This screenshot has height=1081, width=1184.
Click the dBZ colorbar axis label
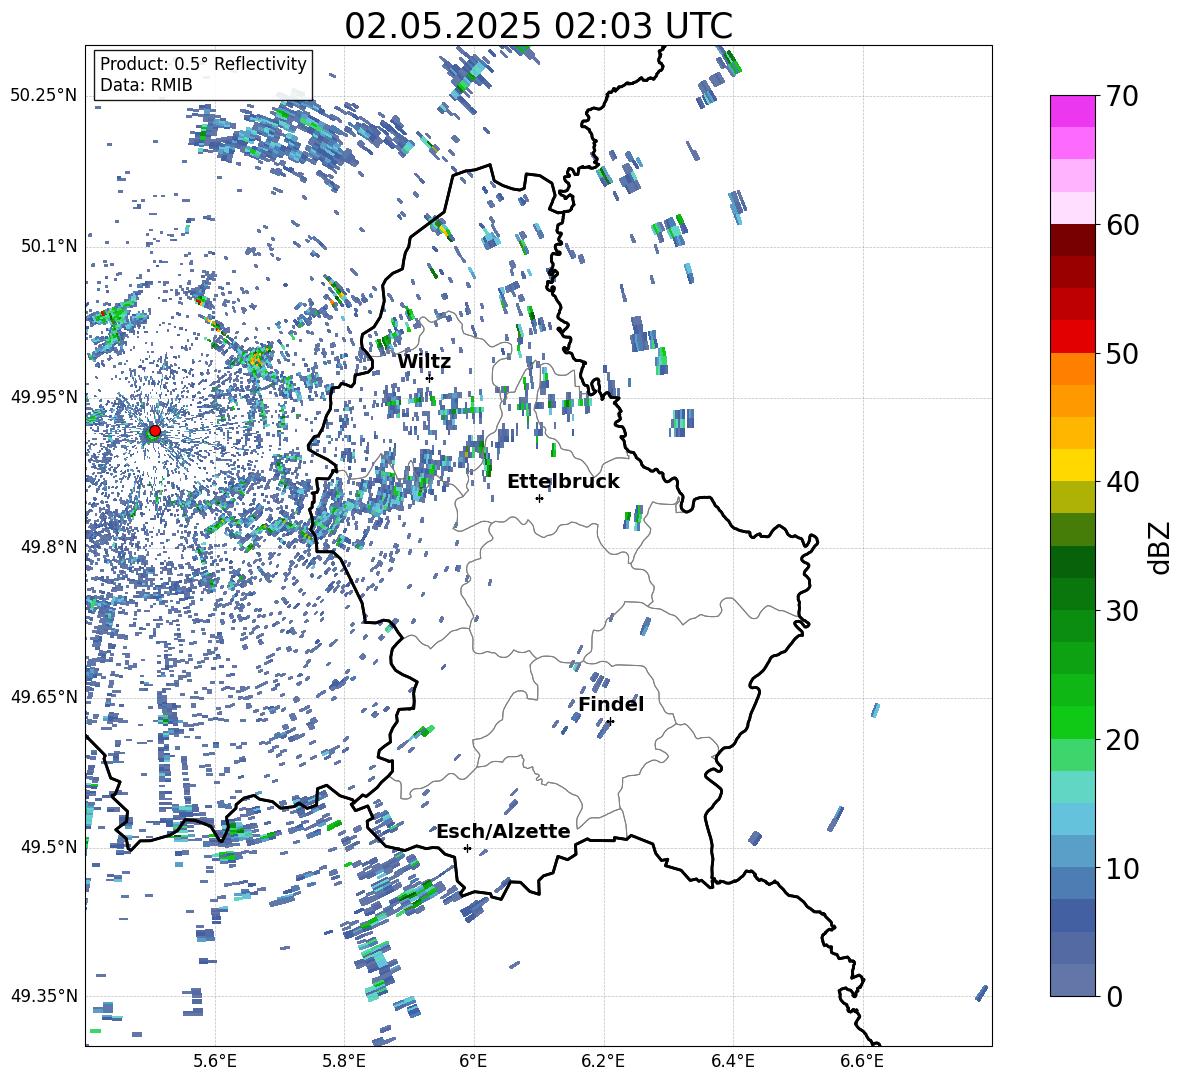tap(1161, 547)
